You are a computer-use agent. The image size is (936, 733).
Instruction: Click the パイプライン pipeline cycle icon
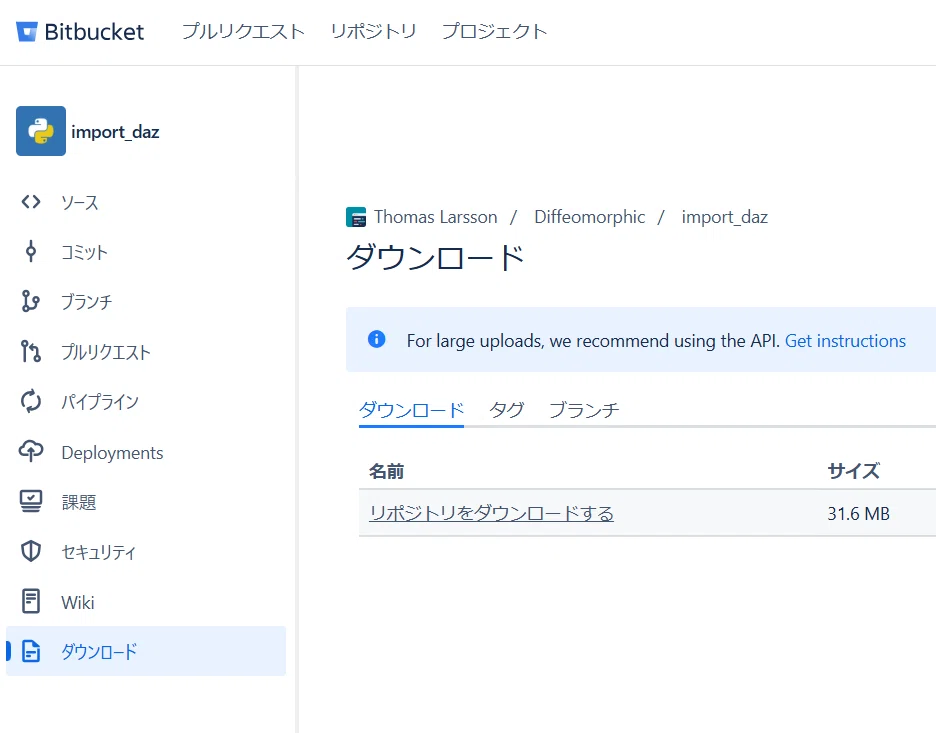pyautogui.click(x=31, y=401)
